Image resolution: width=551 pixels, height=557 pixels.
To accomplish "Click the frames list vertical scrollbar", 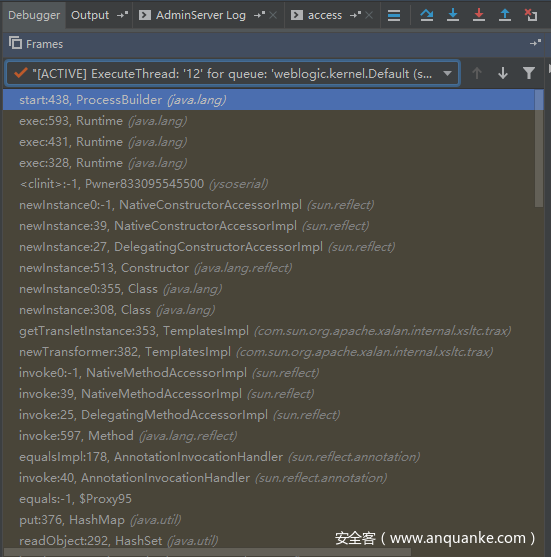I will pos(539,148).
